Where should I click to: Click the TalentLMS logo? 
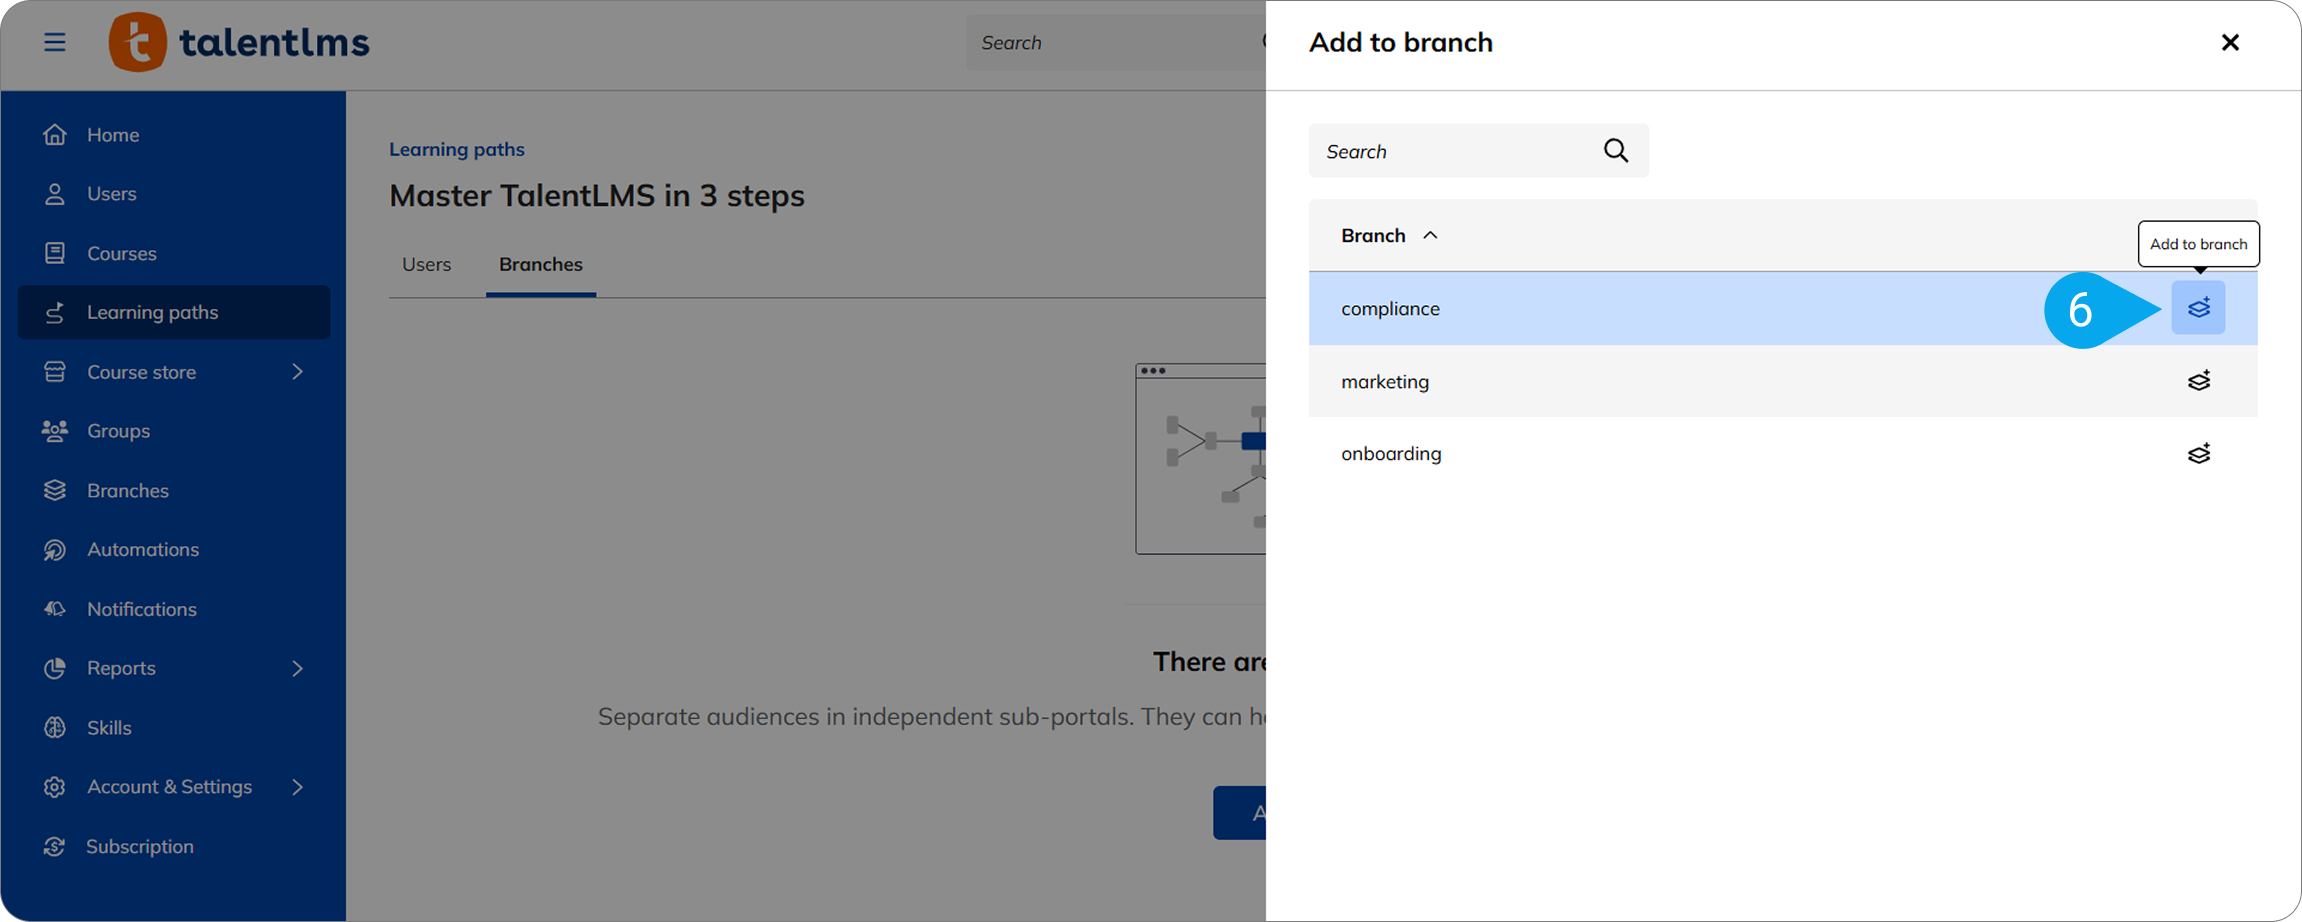point(239,42)
